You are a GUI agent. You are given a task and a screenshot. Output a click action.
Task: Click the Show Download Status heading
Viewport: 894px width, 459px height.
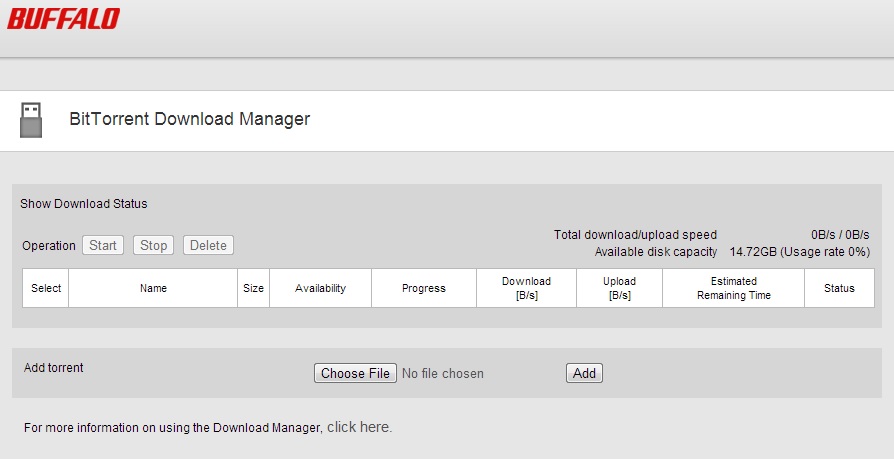pyautogui.click(x=84, y=204)
